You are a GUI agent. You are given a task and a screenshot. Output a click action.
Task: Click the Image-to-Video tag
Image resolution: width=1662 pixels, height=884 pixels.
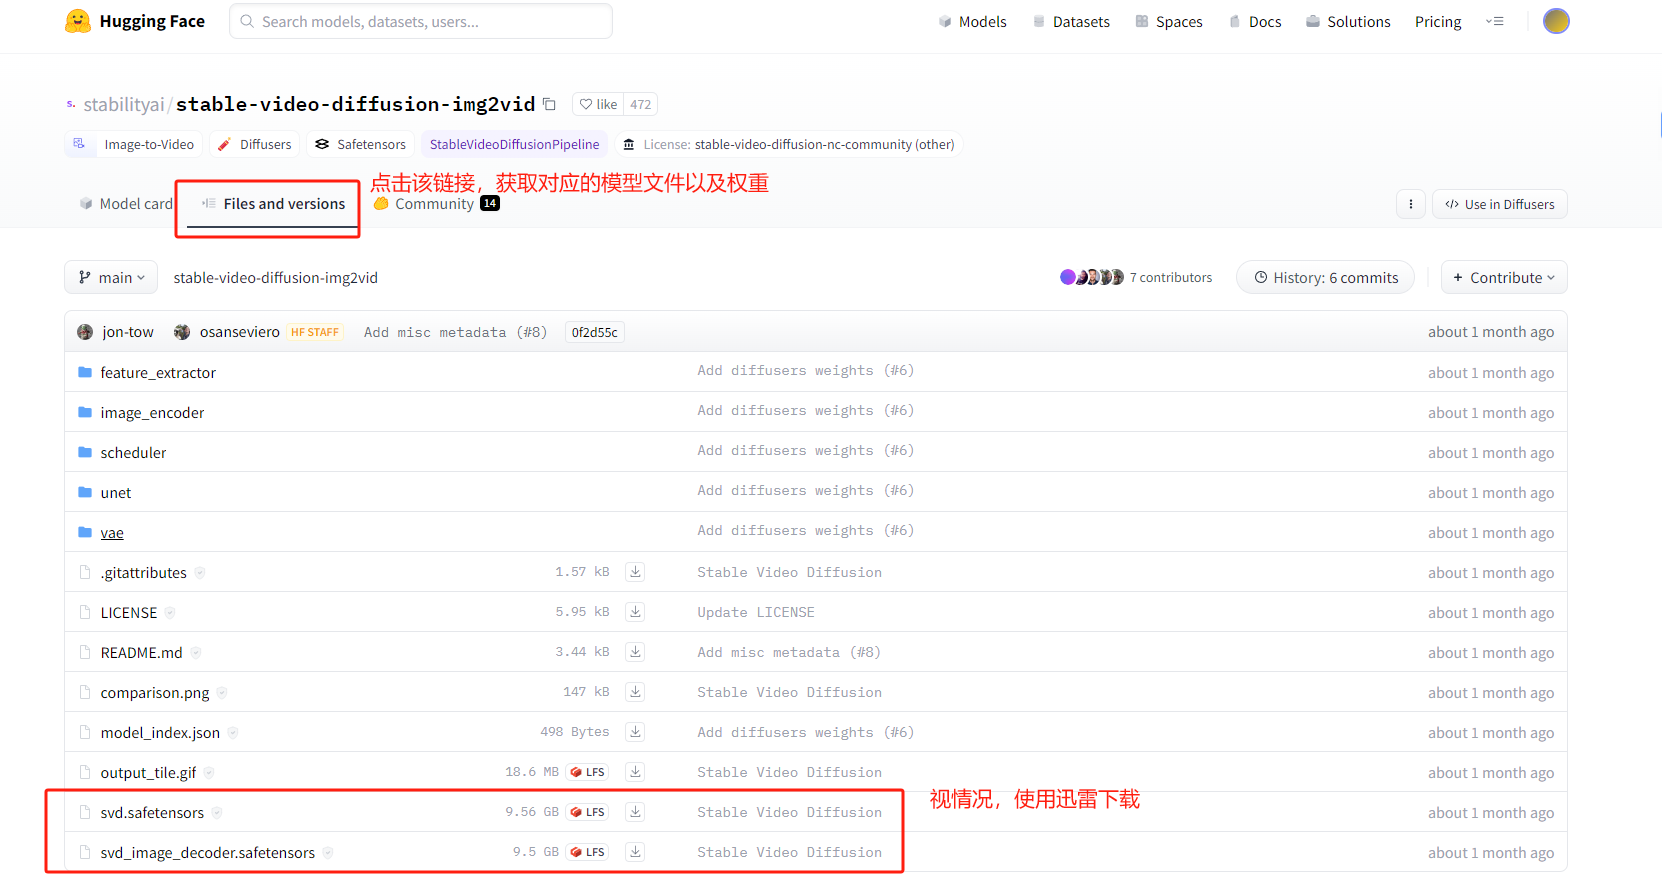pos(134,144)
